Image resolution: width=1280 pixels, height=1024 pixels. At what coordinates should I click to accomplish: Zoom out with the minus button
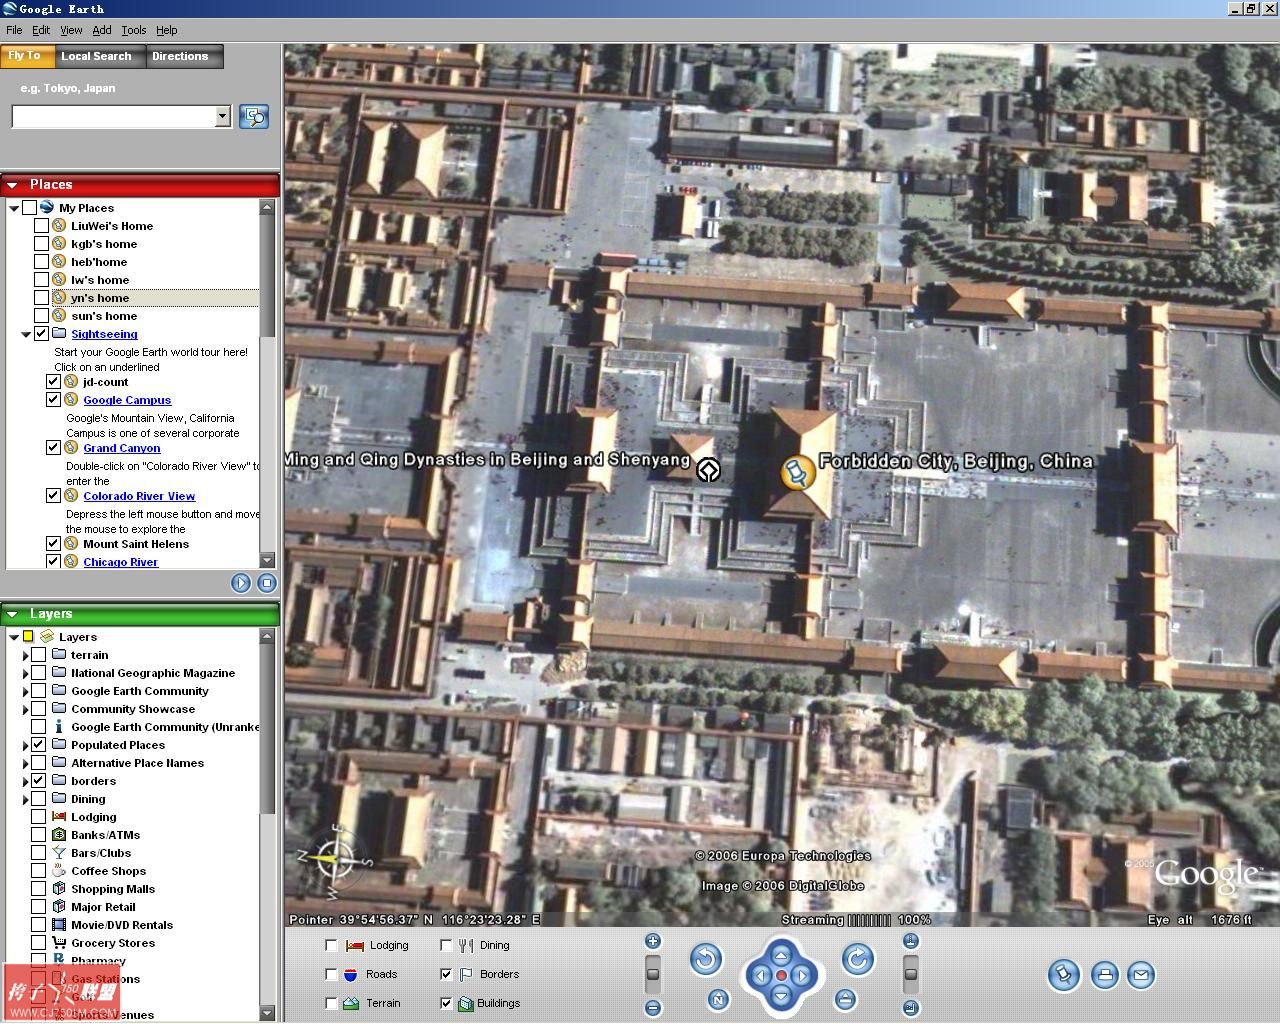coord(653,1008)
